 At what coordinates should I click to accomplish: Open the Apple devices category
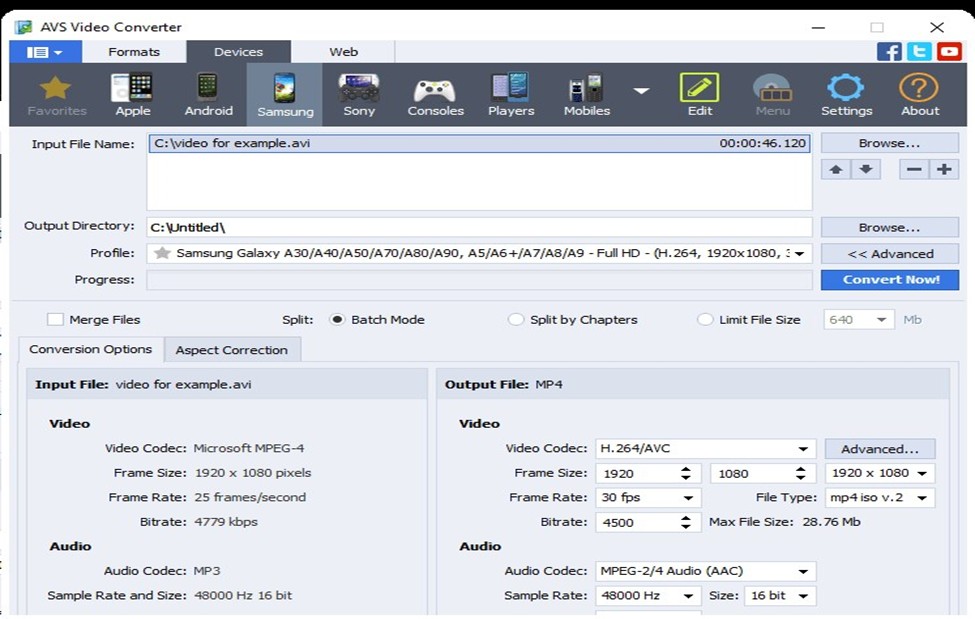[132, 95]
